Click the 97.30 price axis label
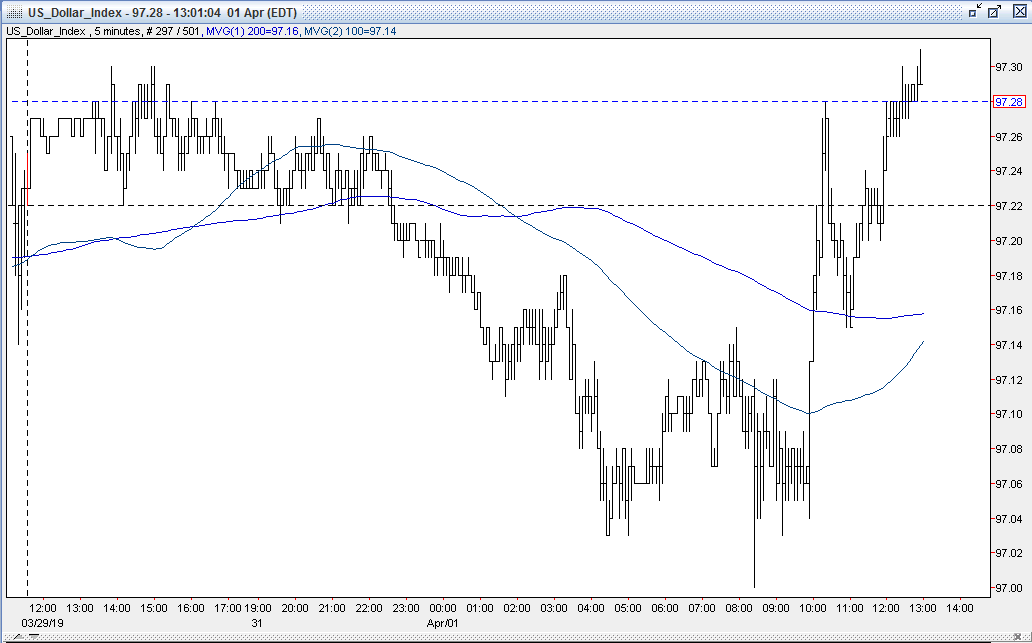1032x643 pixels. pyautogui.click(x=1008, y=67)
